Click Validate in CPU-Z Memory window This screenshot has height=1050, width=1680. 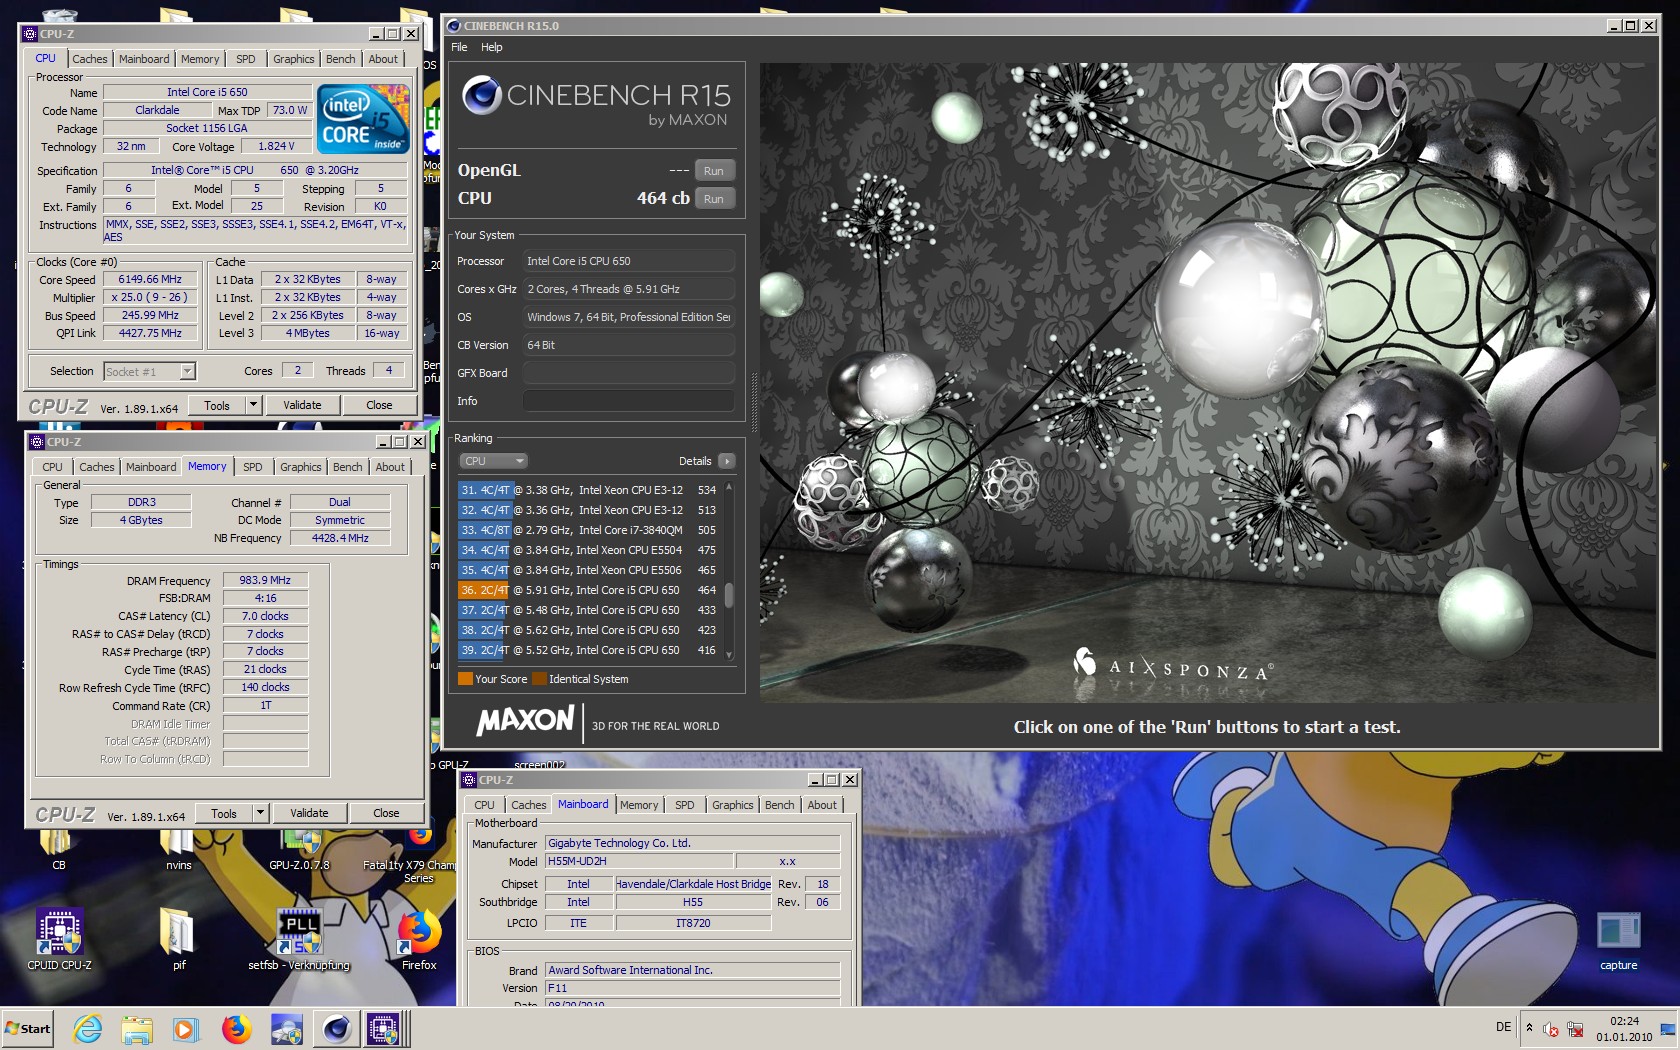(x=309, y=813)
